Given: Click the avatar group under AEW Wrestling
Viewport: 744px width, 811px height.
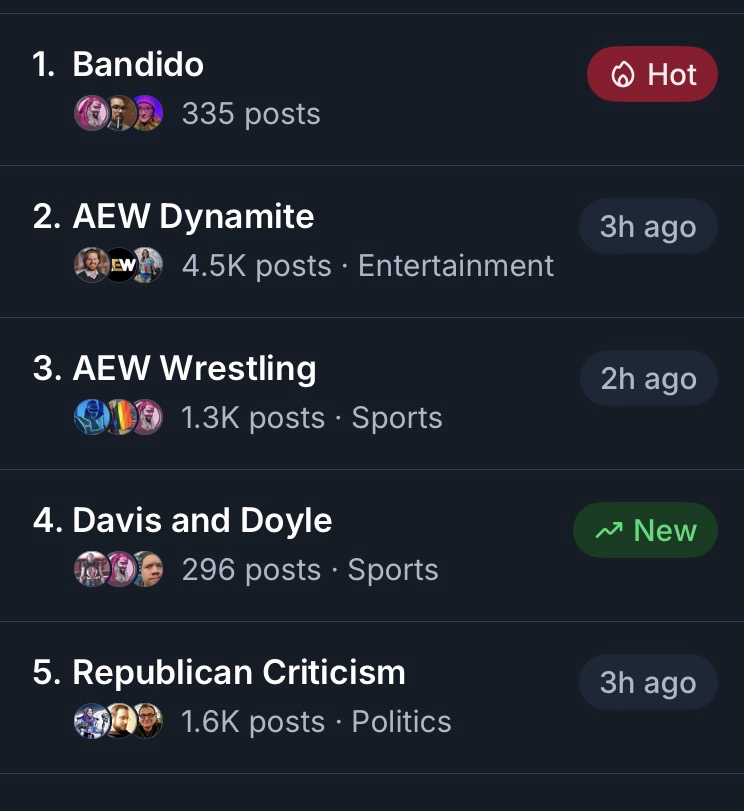Looking at the screenshot, I should click(118, 418).
